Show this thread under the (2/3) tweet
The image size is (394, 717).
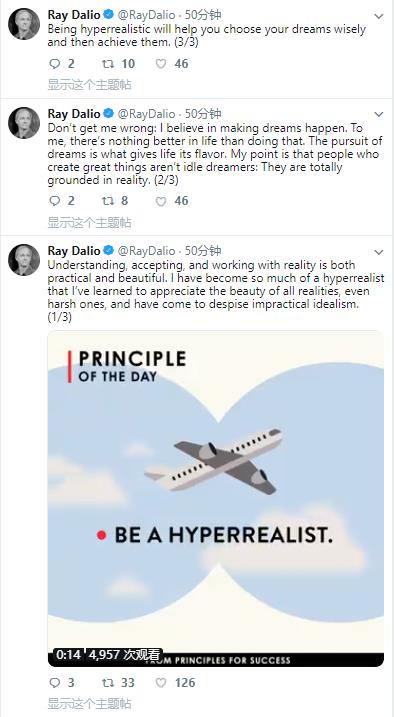click(90, 223)
